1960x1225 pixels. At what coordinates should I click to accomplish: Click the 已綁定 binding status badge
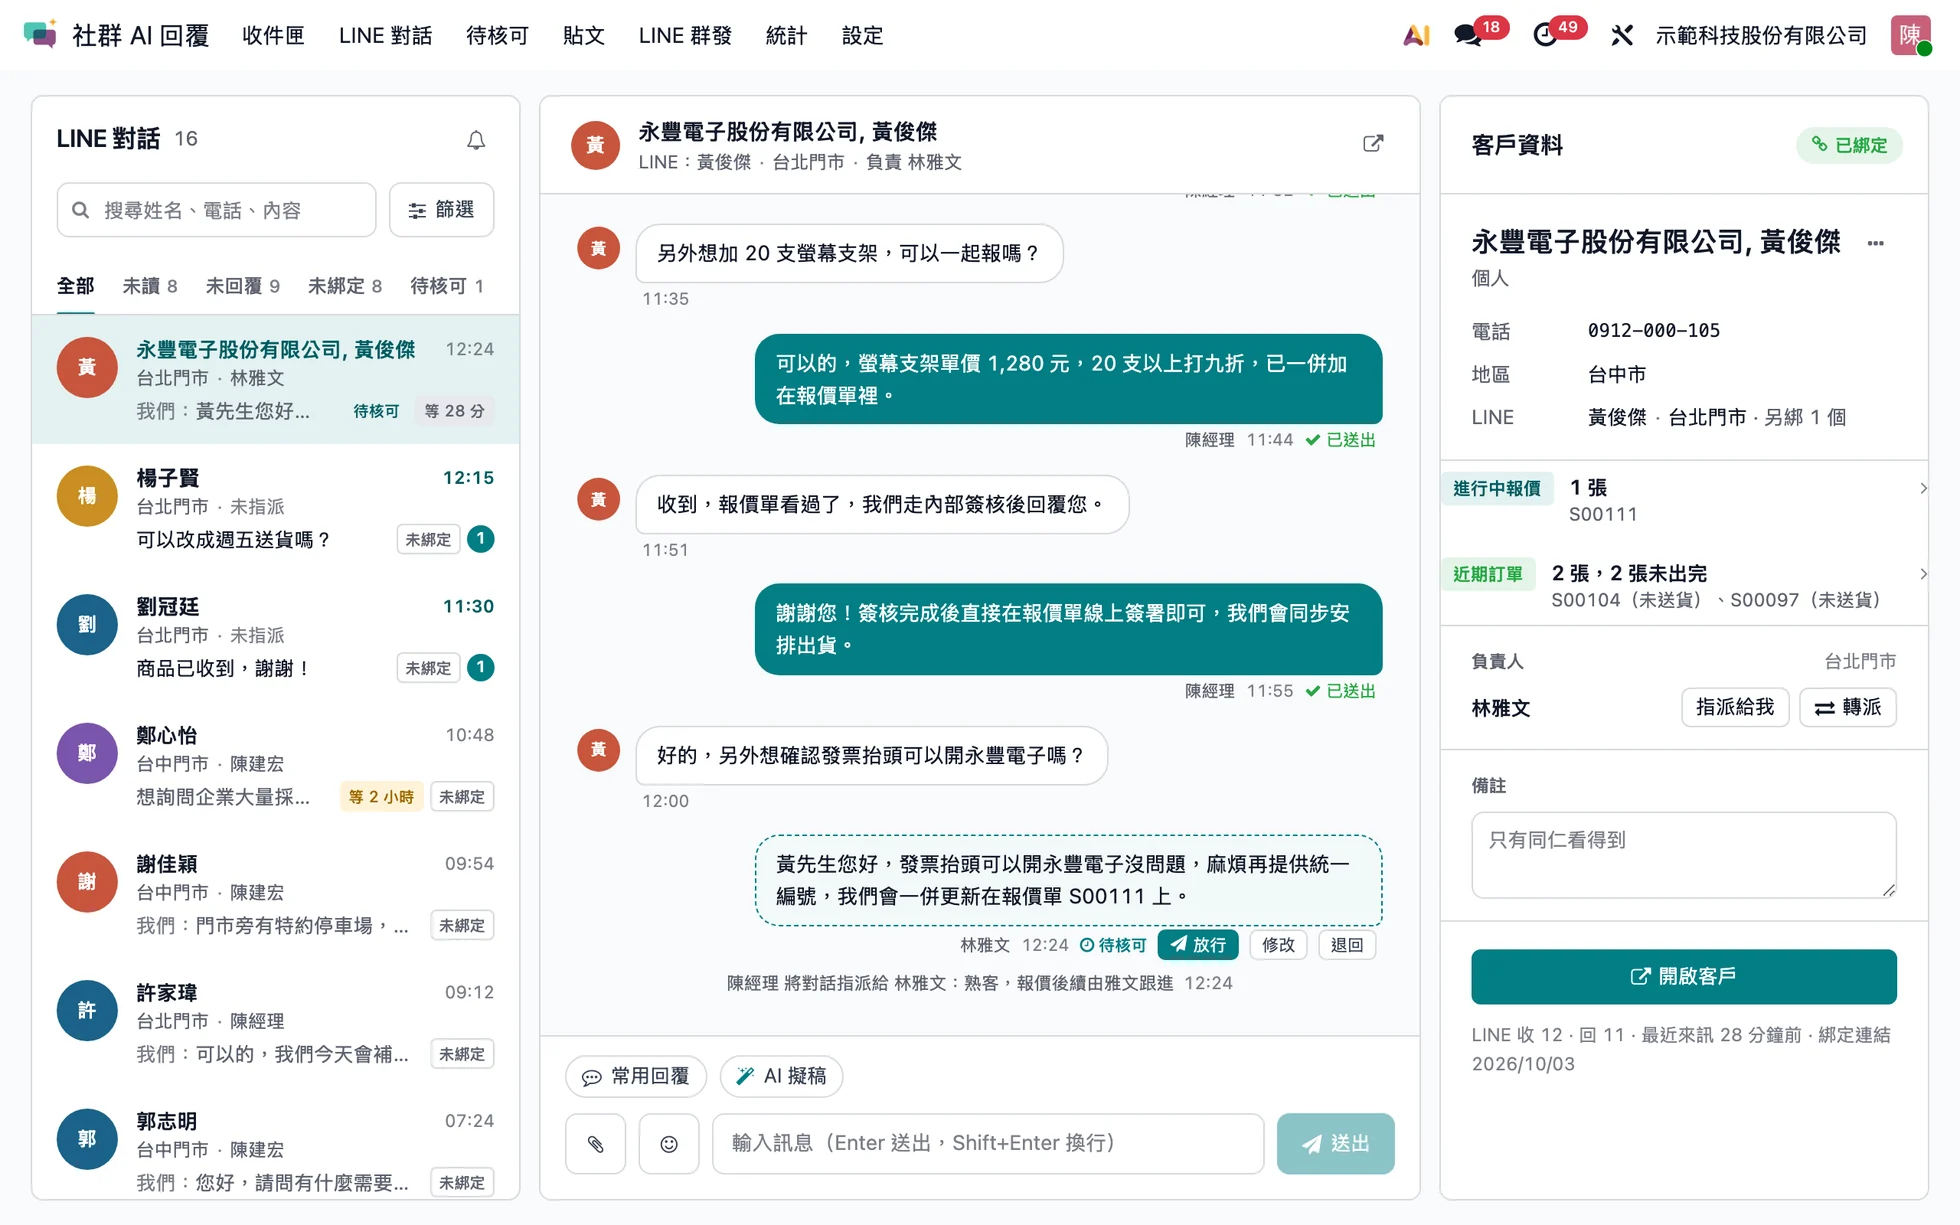(1849, 145)
